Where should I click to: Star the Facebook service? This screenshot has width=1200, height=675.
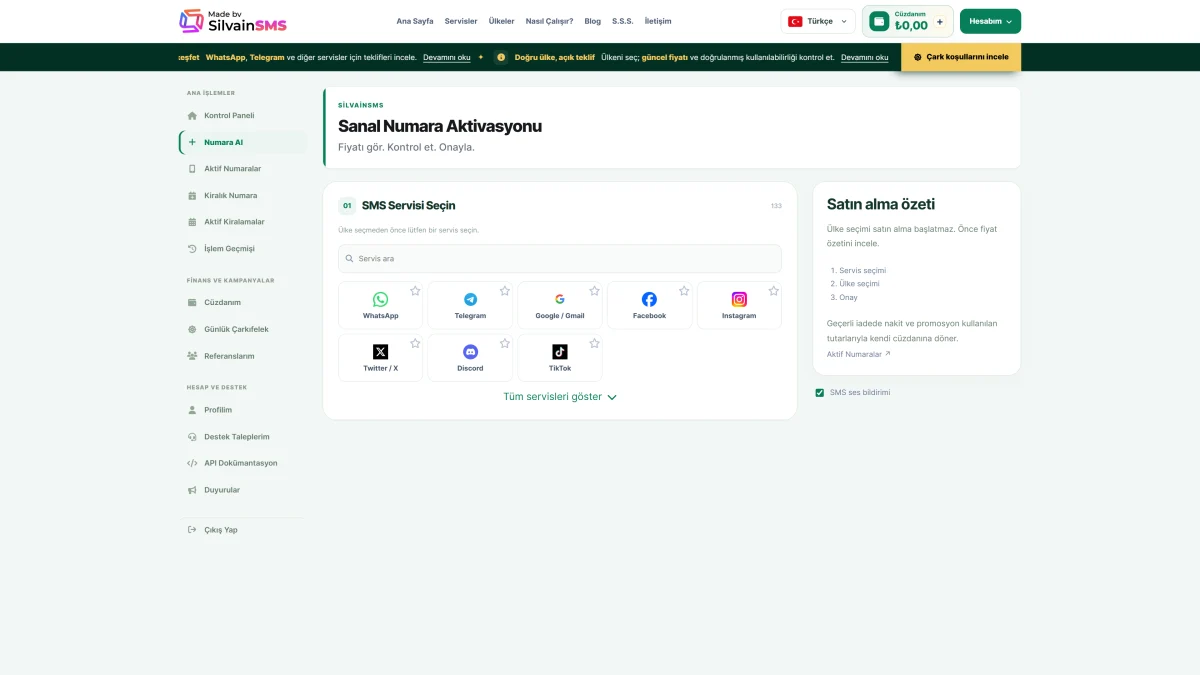point(684,291)
